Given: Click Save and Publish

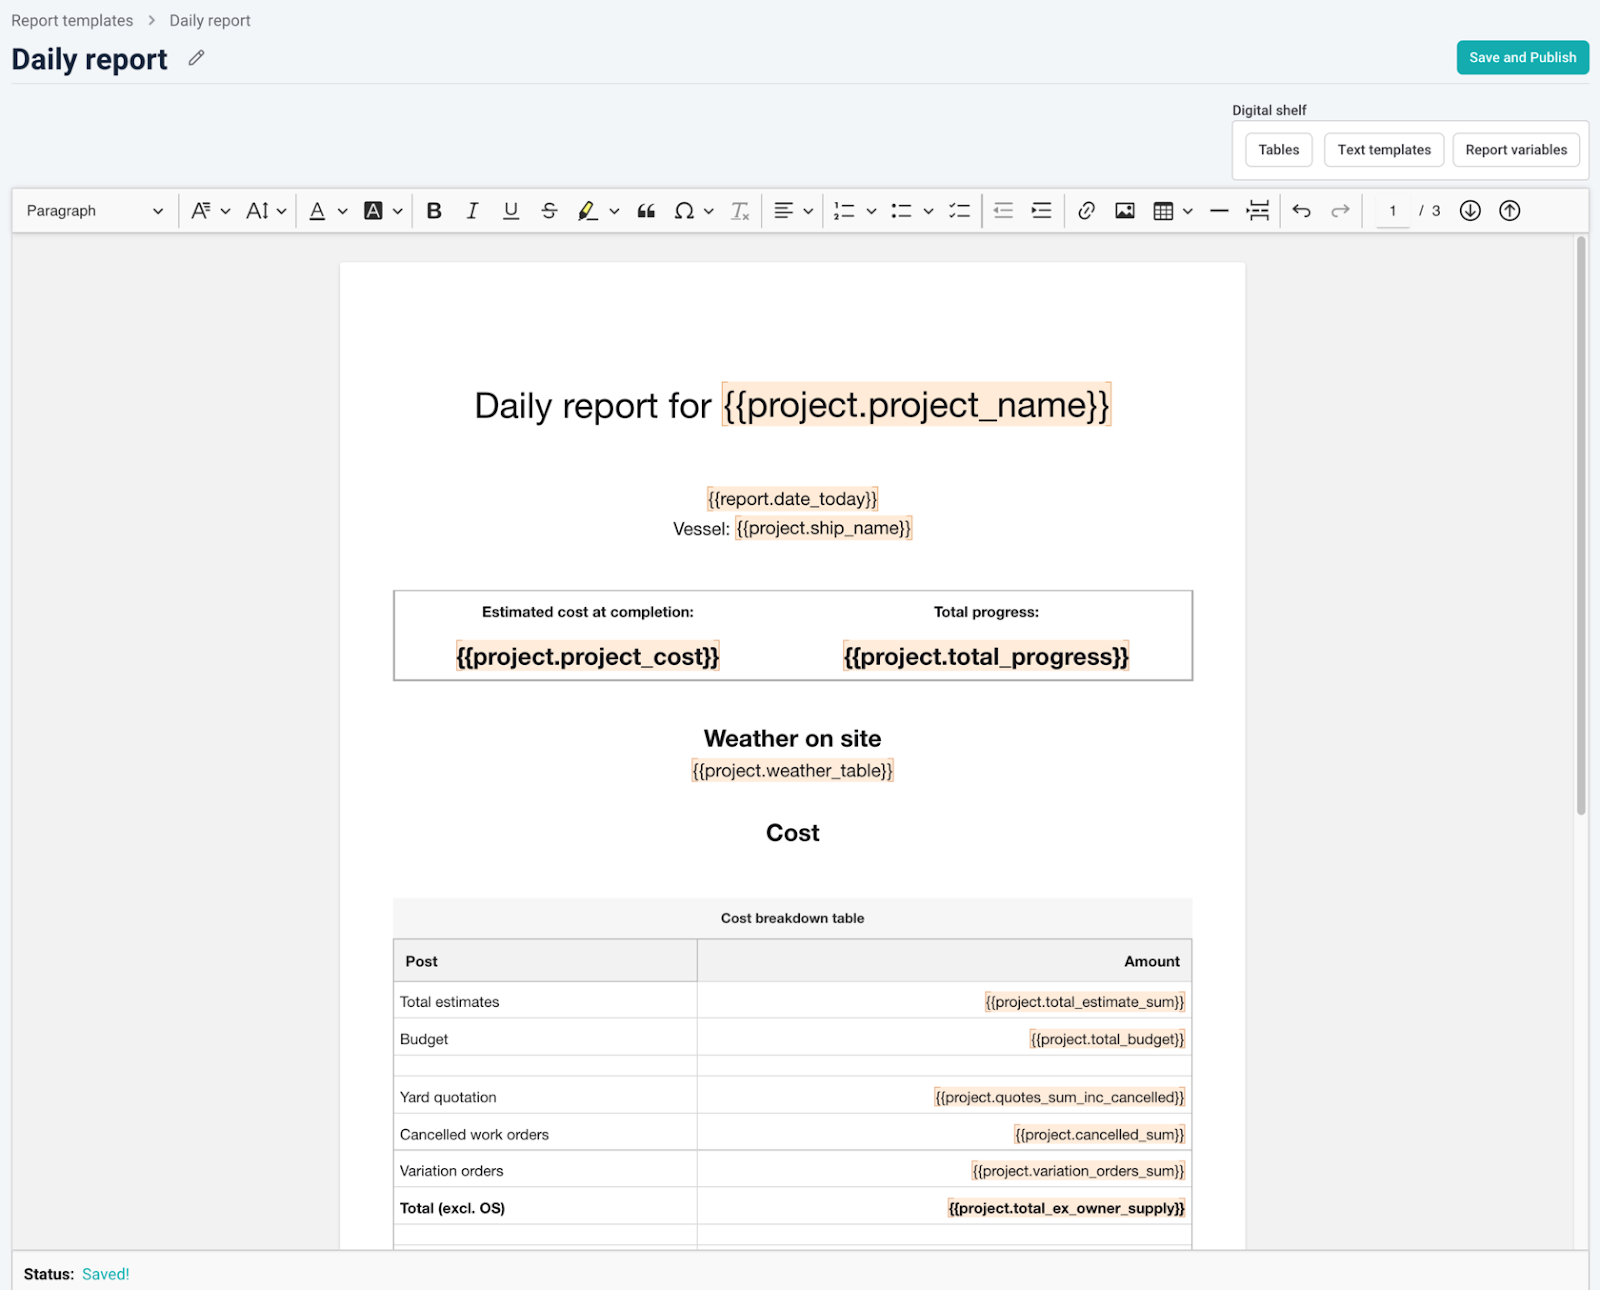Looking at the screenshot, I should pyautogui.click(x=1522, y=57).
